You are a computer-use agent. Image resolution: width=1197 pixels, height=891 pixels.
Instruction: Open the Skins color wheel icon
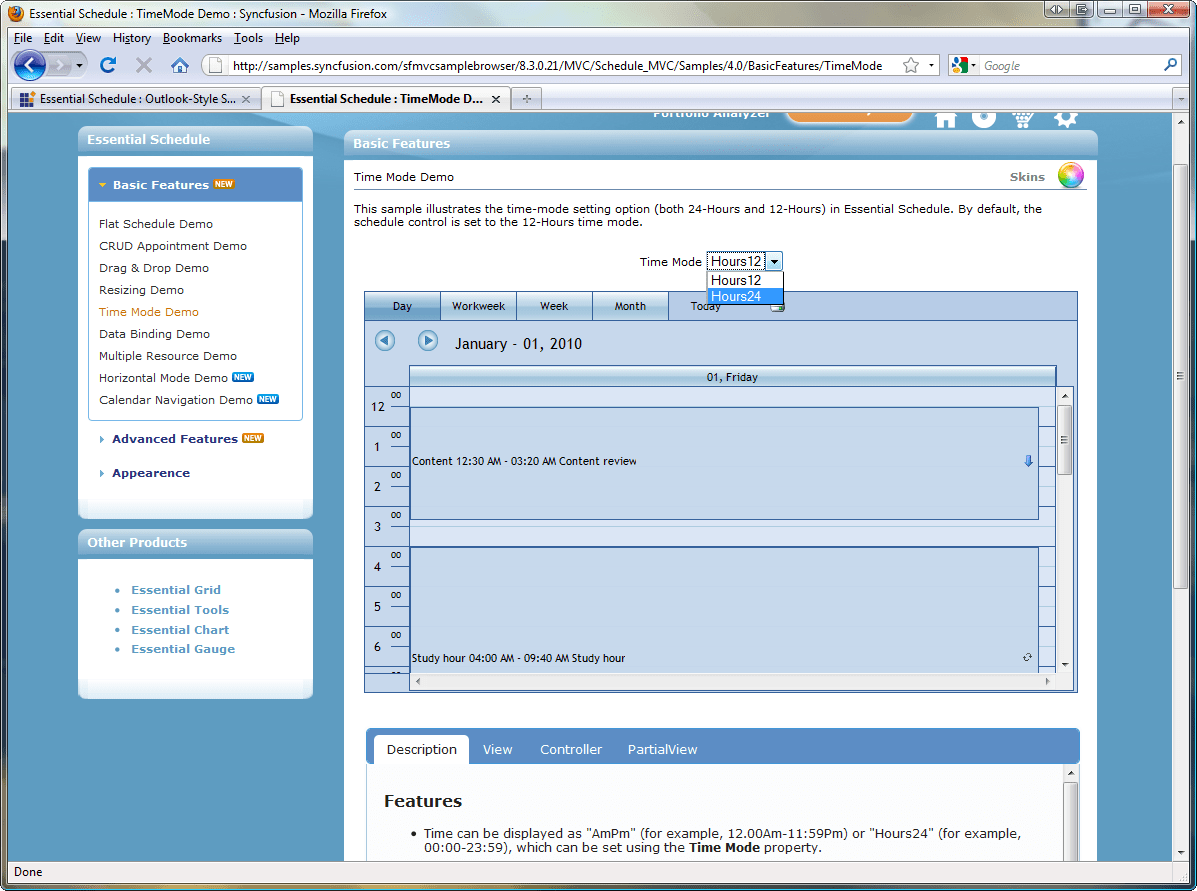coord(1071,176)
